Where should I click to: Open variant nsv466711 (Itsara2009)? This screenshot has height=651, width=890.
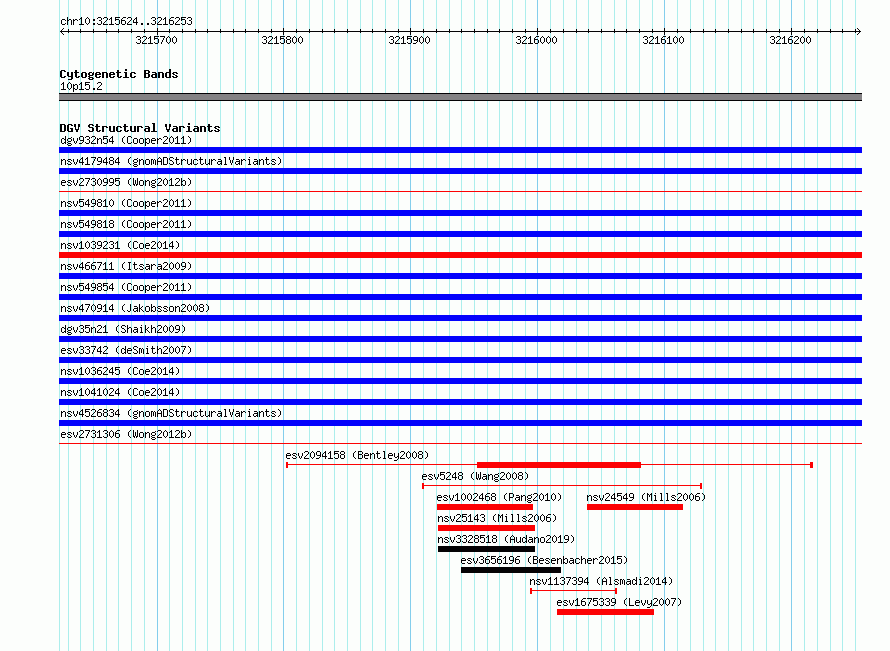point(126,266)
